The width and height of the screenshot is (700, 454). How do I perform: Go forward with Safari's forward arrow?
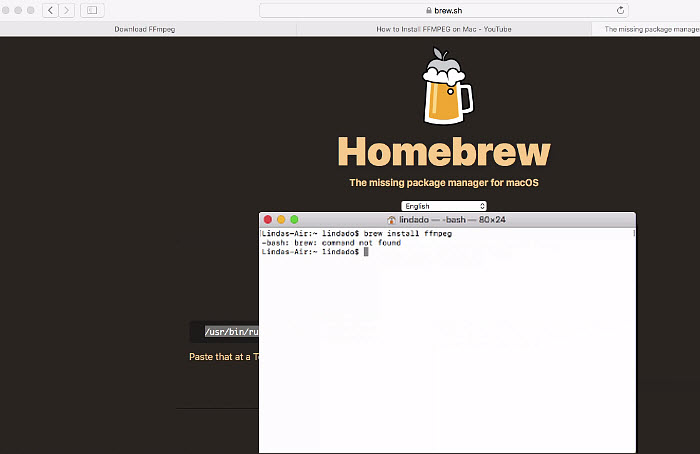pos(67,10)
